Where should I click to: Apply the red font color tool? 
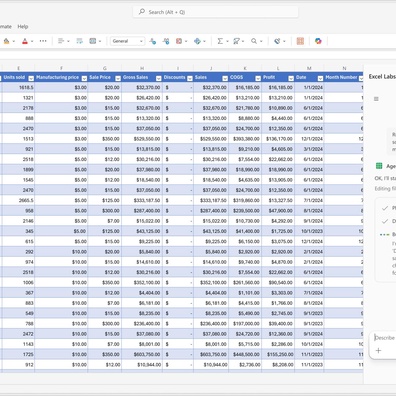(25, 41)
